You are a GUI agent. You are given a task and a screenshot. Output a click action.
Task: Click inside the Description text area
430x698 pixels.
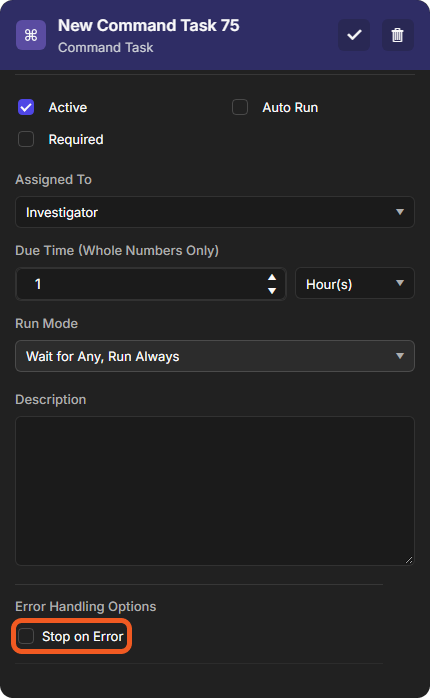coord(215,491)
